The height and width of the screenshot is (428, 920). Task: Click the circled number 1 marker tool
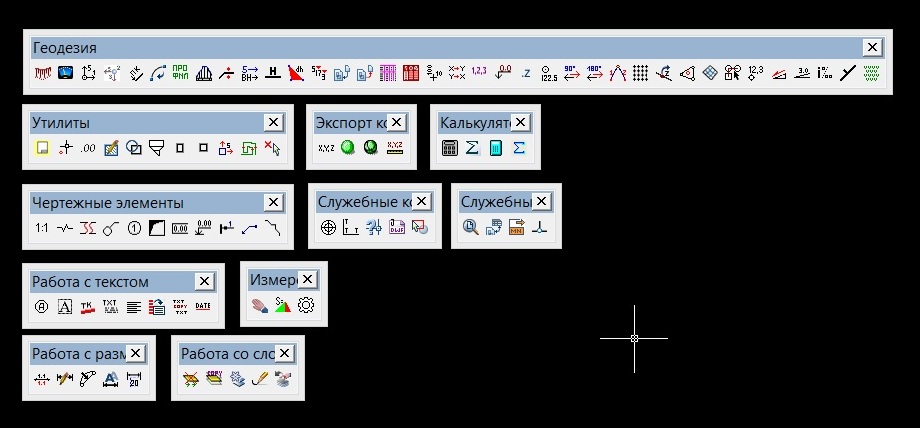134,228
